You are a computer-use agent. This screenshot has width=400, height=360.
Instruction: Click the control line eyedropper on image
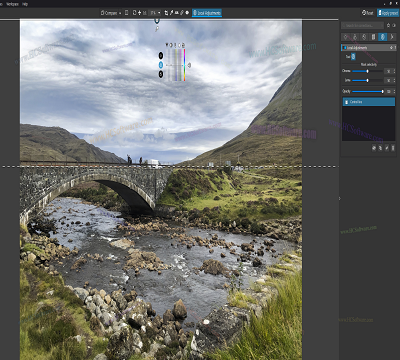click(x=157, y=29)
